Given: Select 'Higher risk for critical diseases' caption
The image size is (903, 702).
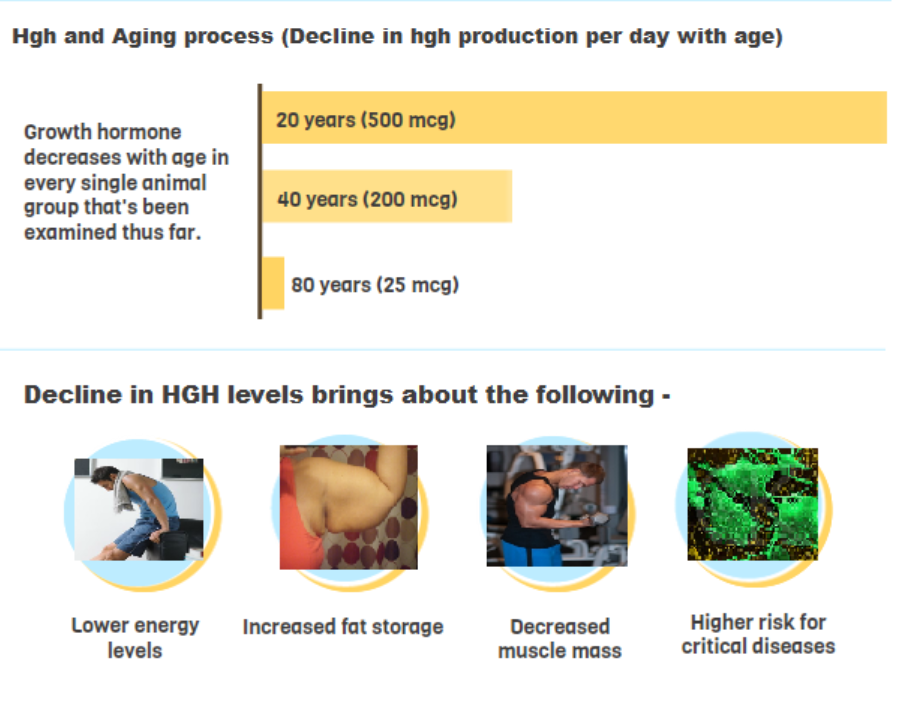Looking at the screenshot, I should [x=758, y=634].
